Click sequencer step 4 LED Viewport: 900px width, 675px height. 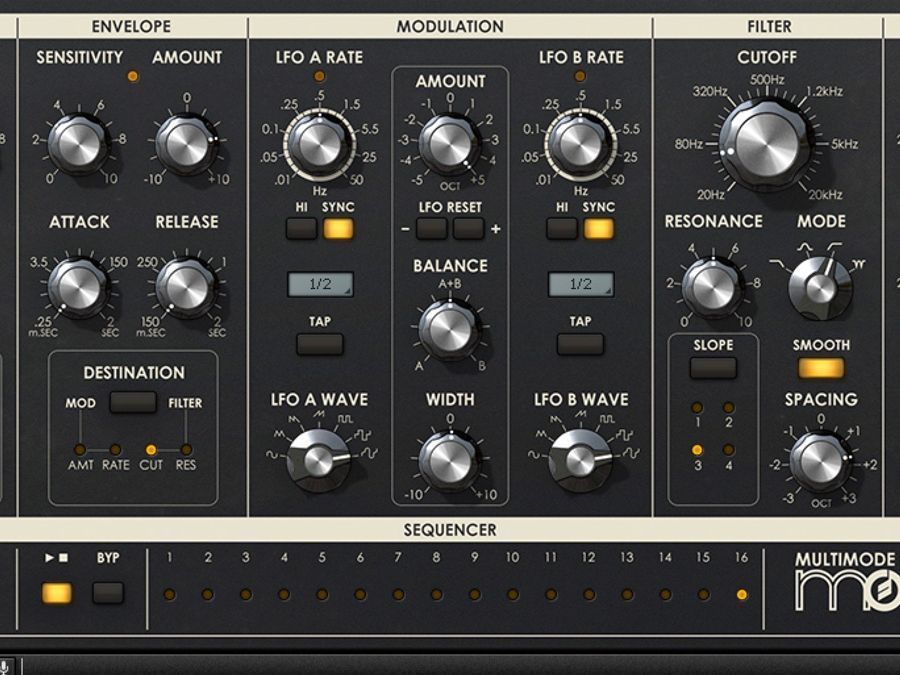(x=284, y=594)
